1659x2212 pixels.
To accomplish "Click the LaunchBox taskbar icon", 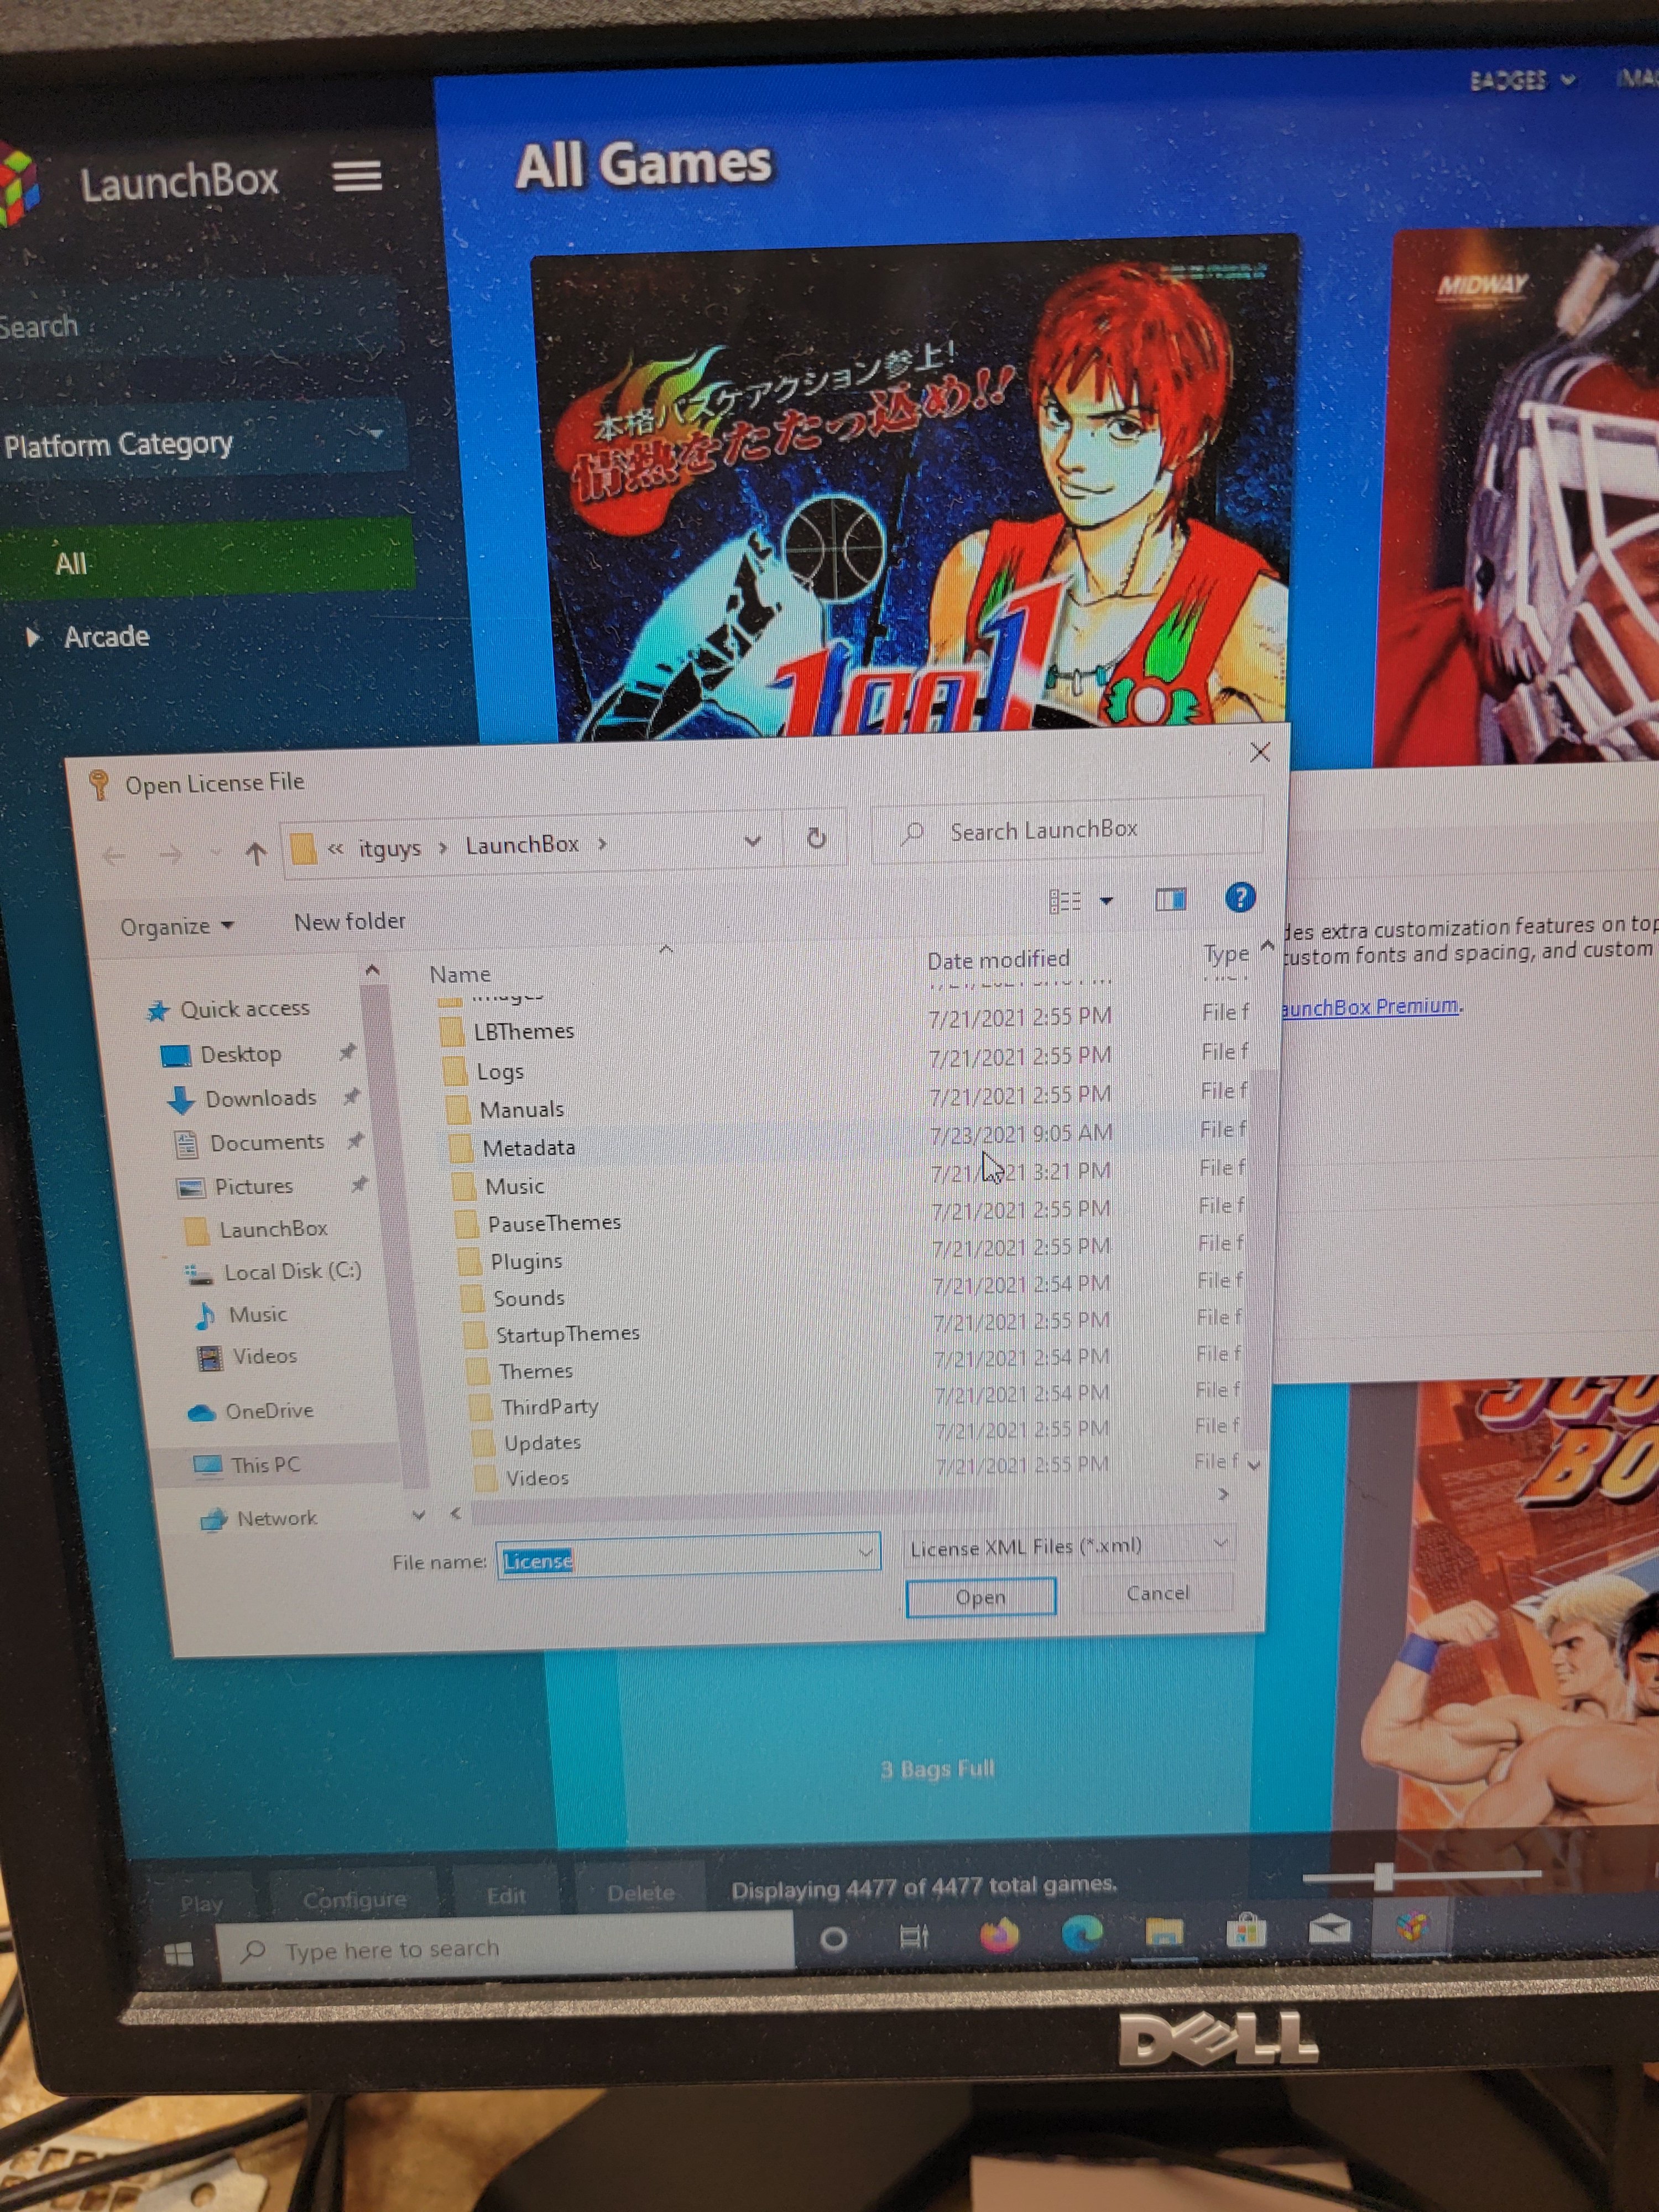I will pos(1411,1927).
